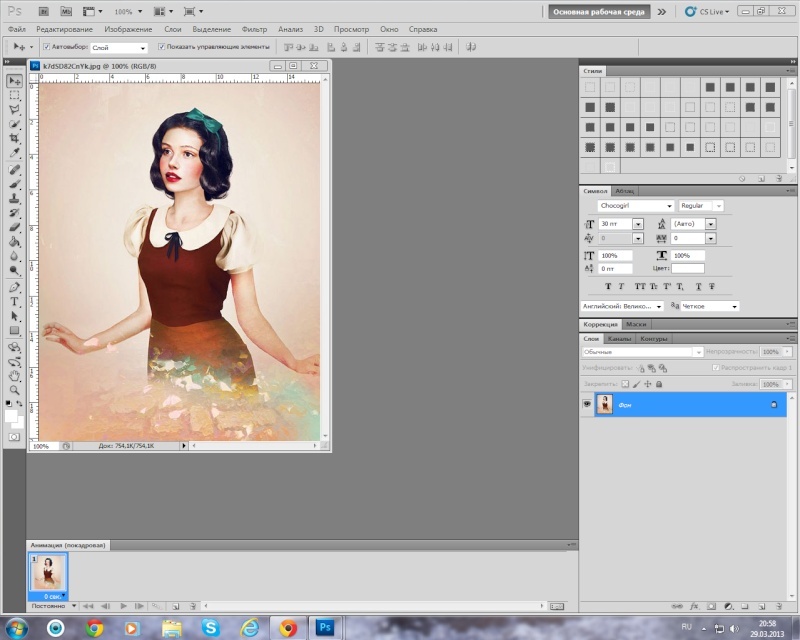Toggle the Auto-select (Автовыбор) checkbox
Viewport: 800px width, 640px height.
[x=46, y=47]
